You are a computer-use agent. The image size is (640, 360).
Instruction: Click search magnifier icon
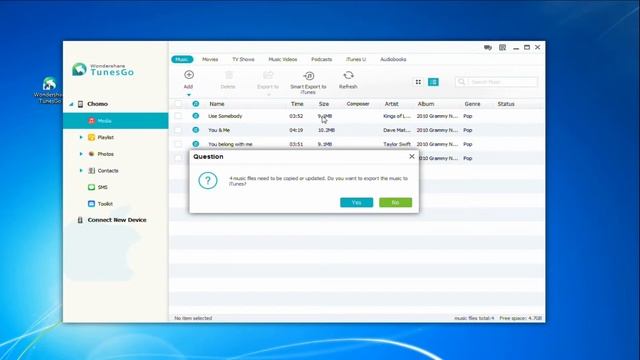click(x=462, y=82)
